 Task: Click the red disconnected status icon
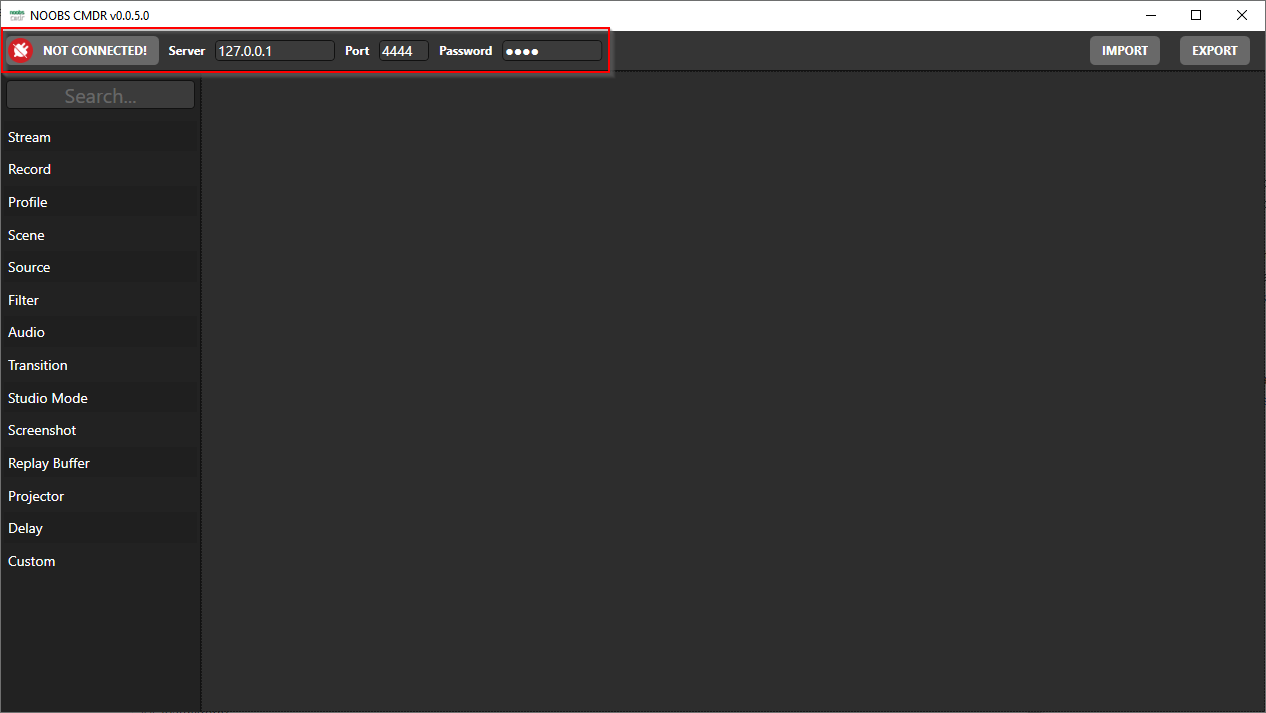click(21, 51)
